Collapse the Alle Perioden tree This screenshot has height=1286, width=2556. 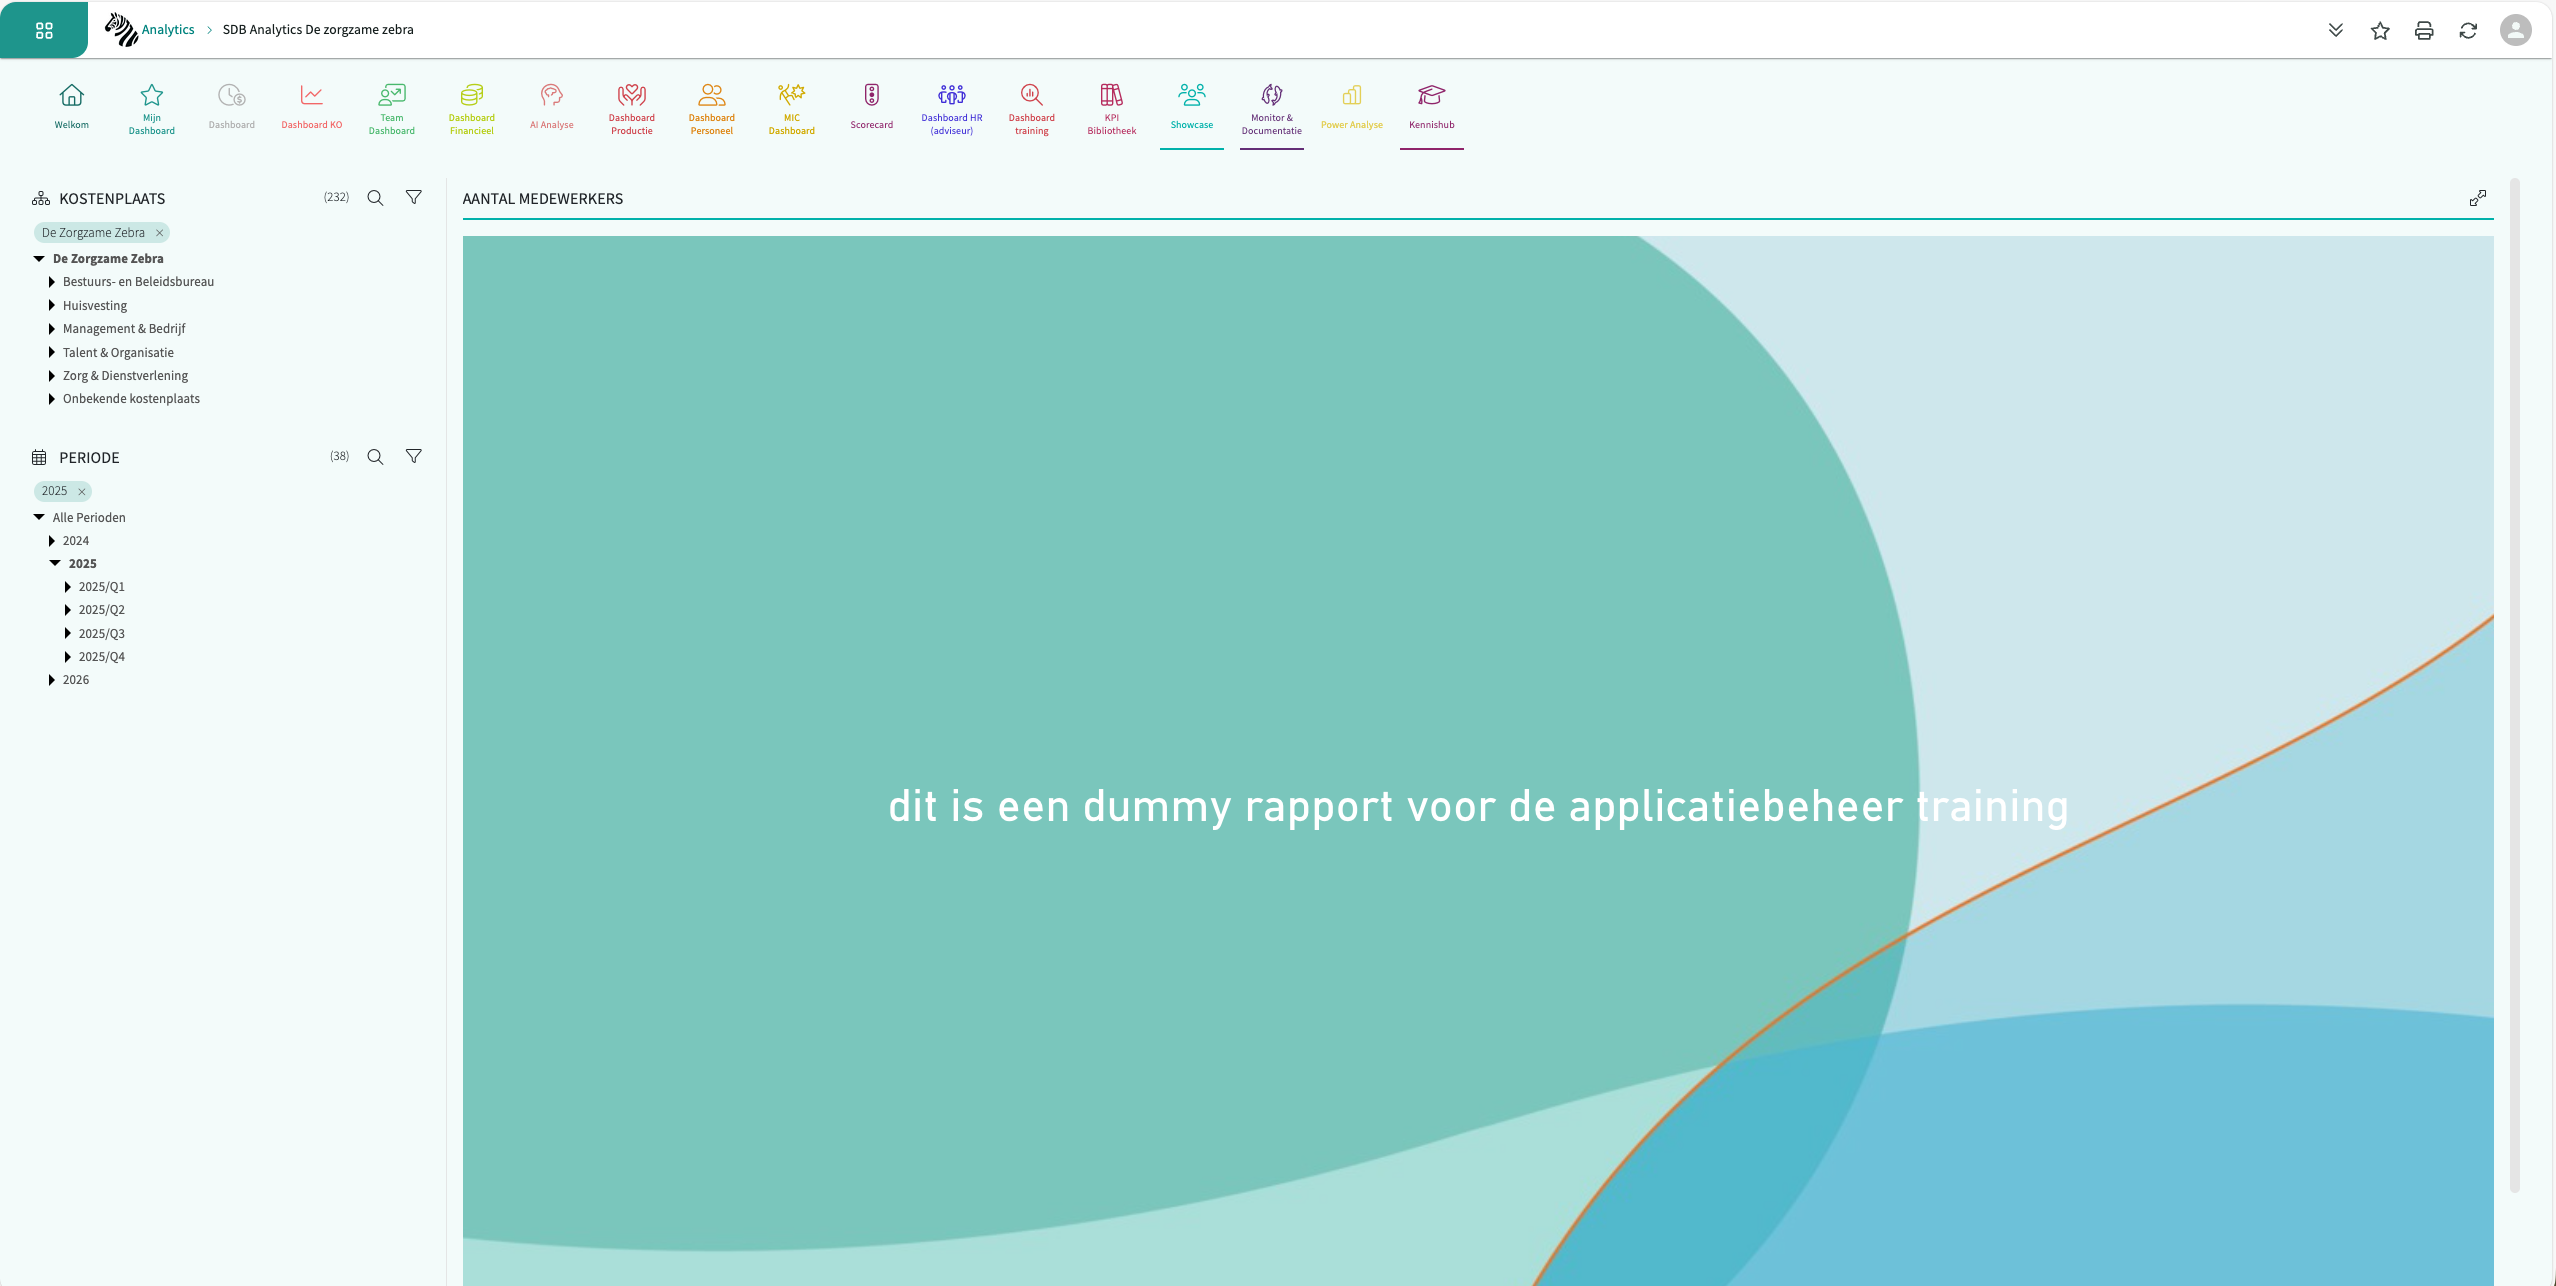coord(39,517)
